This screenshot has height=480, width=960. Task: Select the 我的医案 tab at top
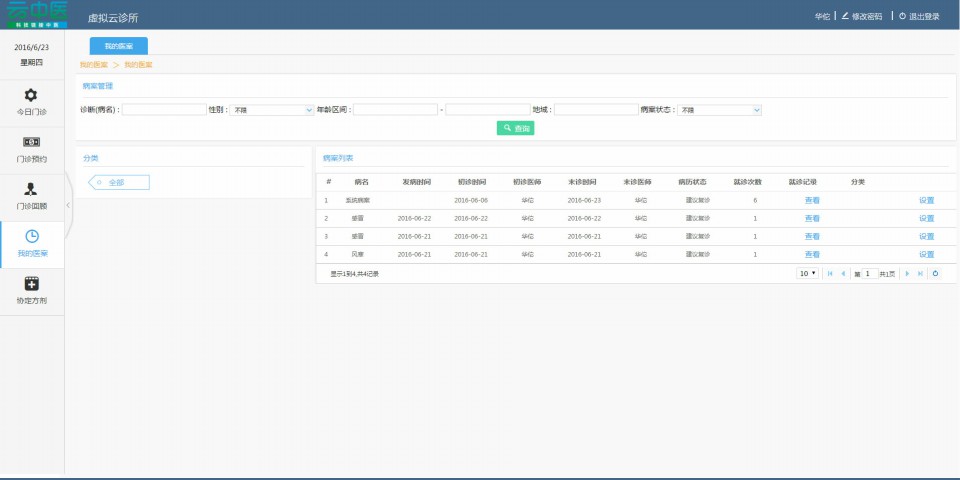pyautogui.click(x=118, y=46)
